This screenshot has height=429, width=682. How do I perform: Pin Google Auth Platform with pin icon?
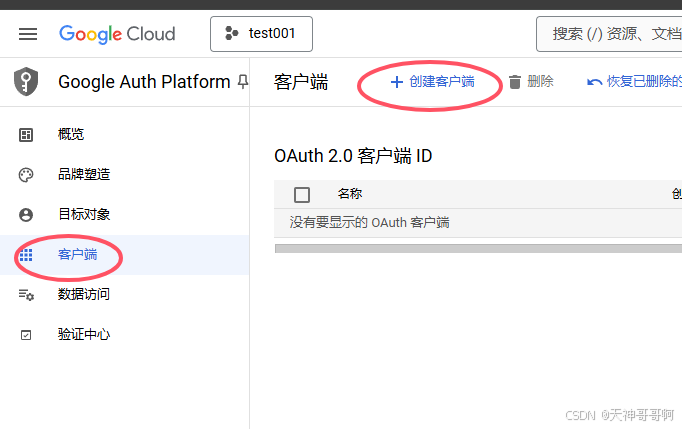pyautogui.click(x=243, y=81)
